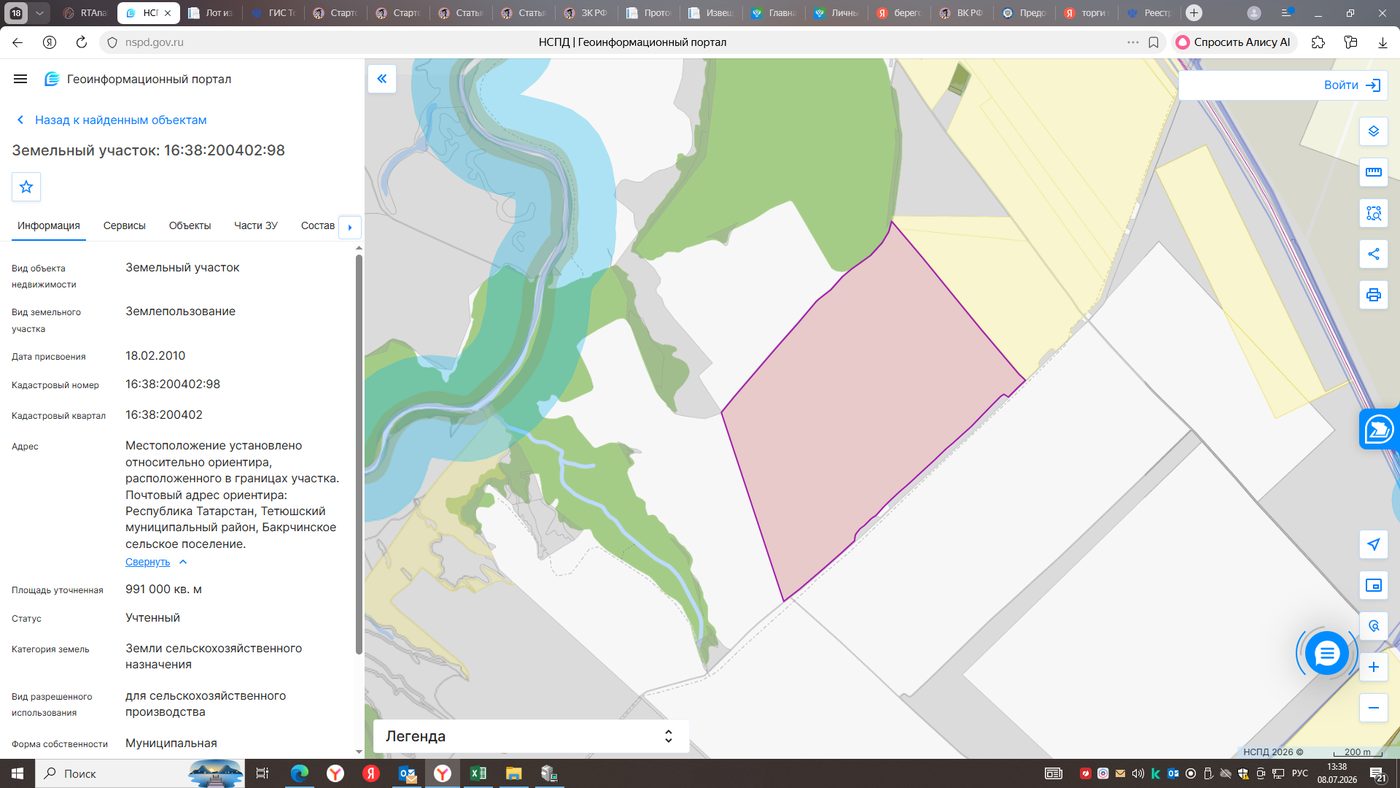Open the hamburger main menu
The width and height of the screenshot is (1400, 788).
click(20, 79)
